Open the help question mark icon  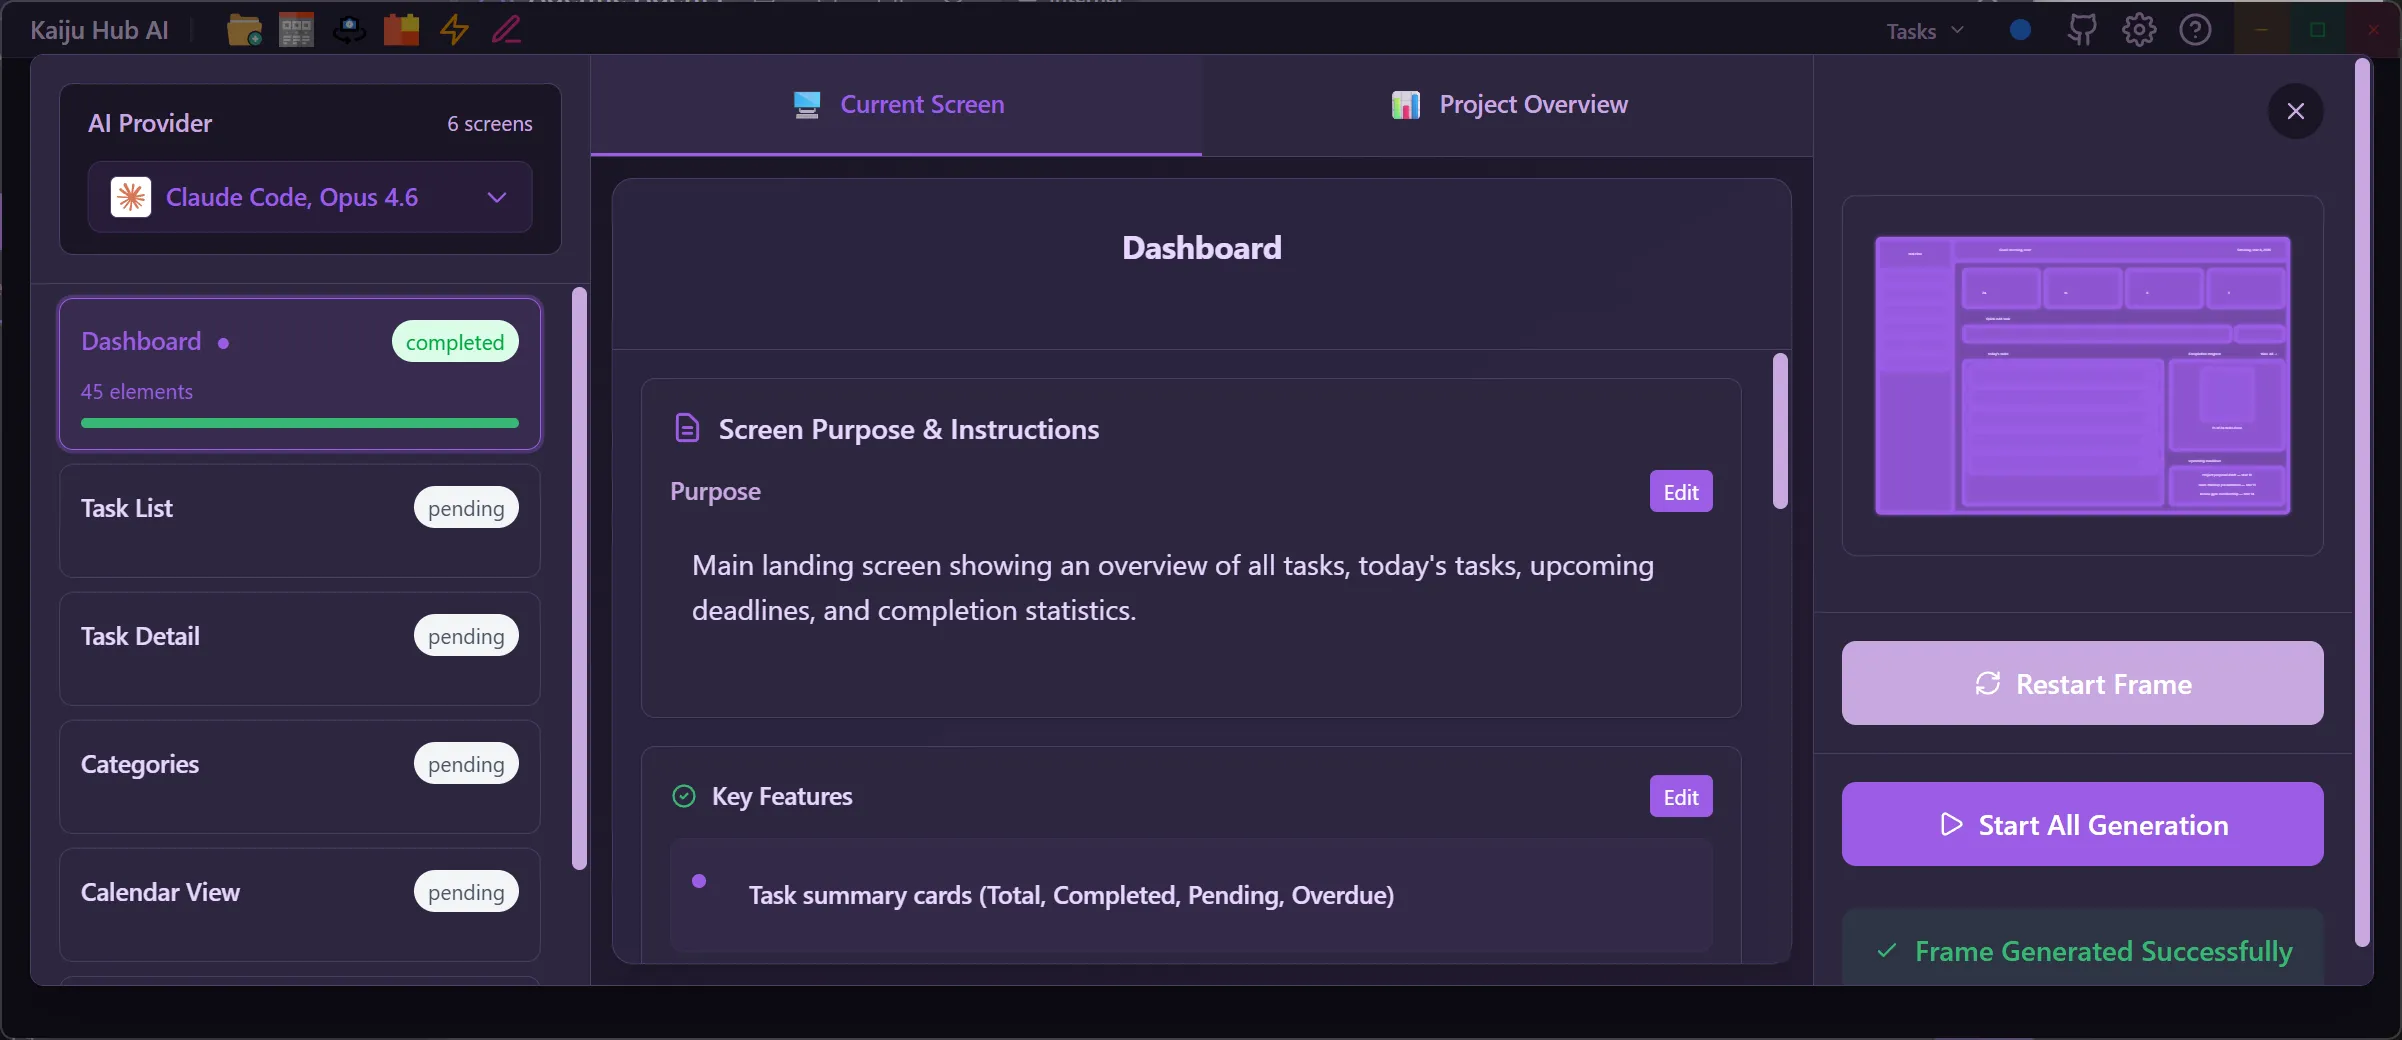[x=2195, y=30]
